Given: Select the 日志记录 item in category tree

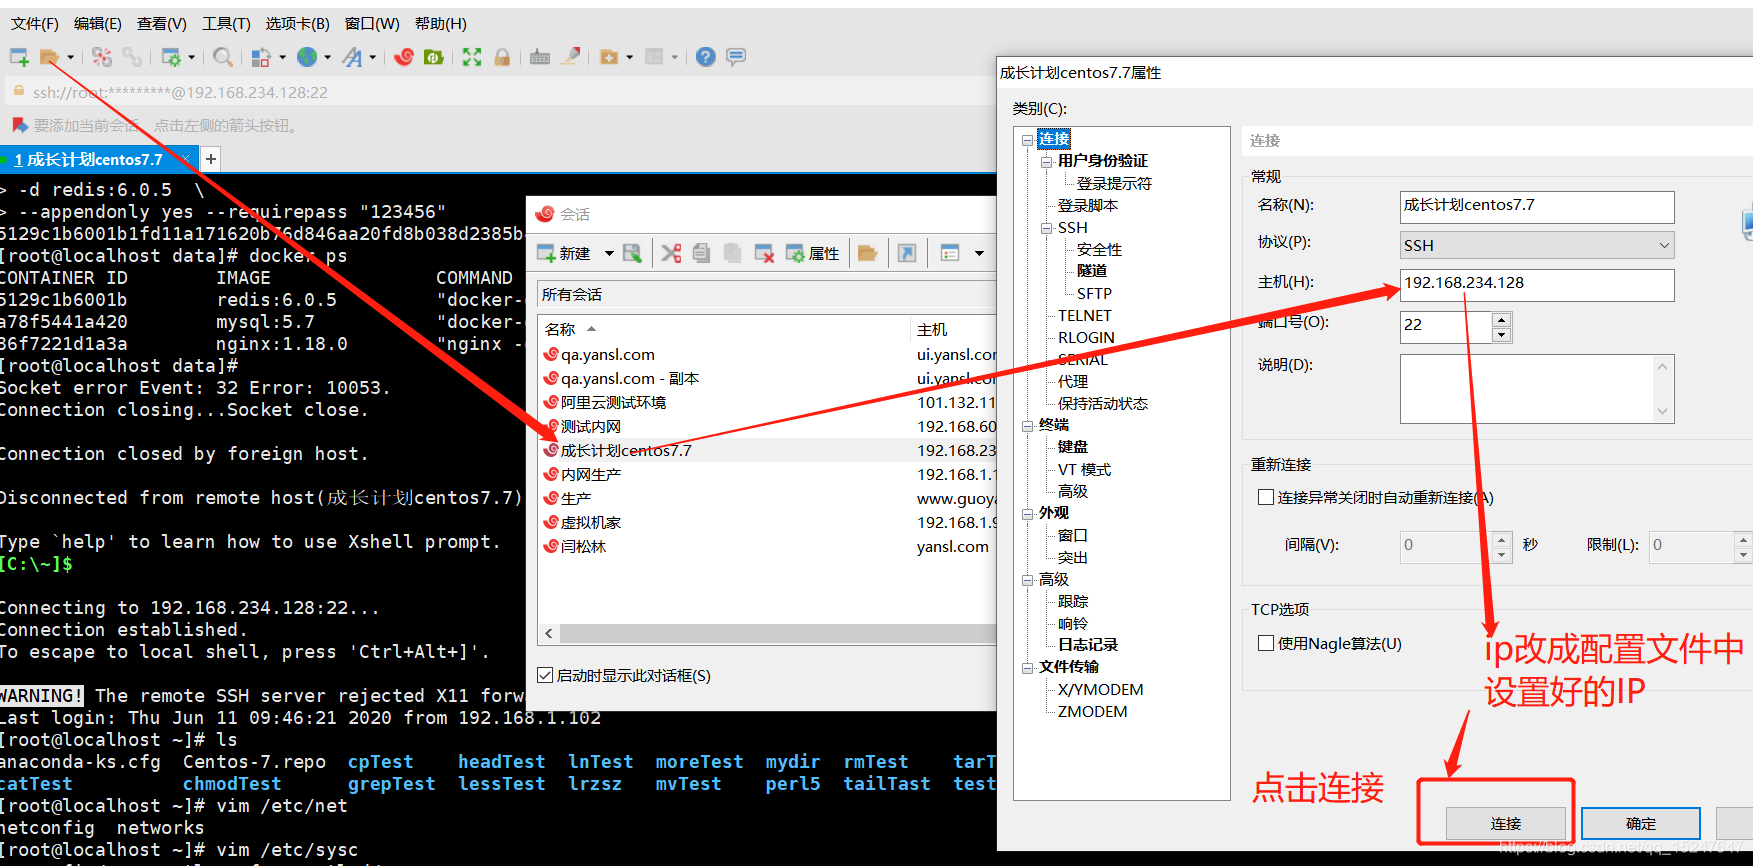Looking at the screenshot, I should click(1088, 645).
